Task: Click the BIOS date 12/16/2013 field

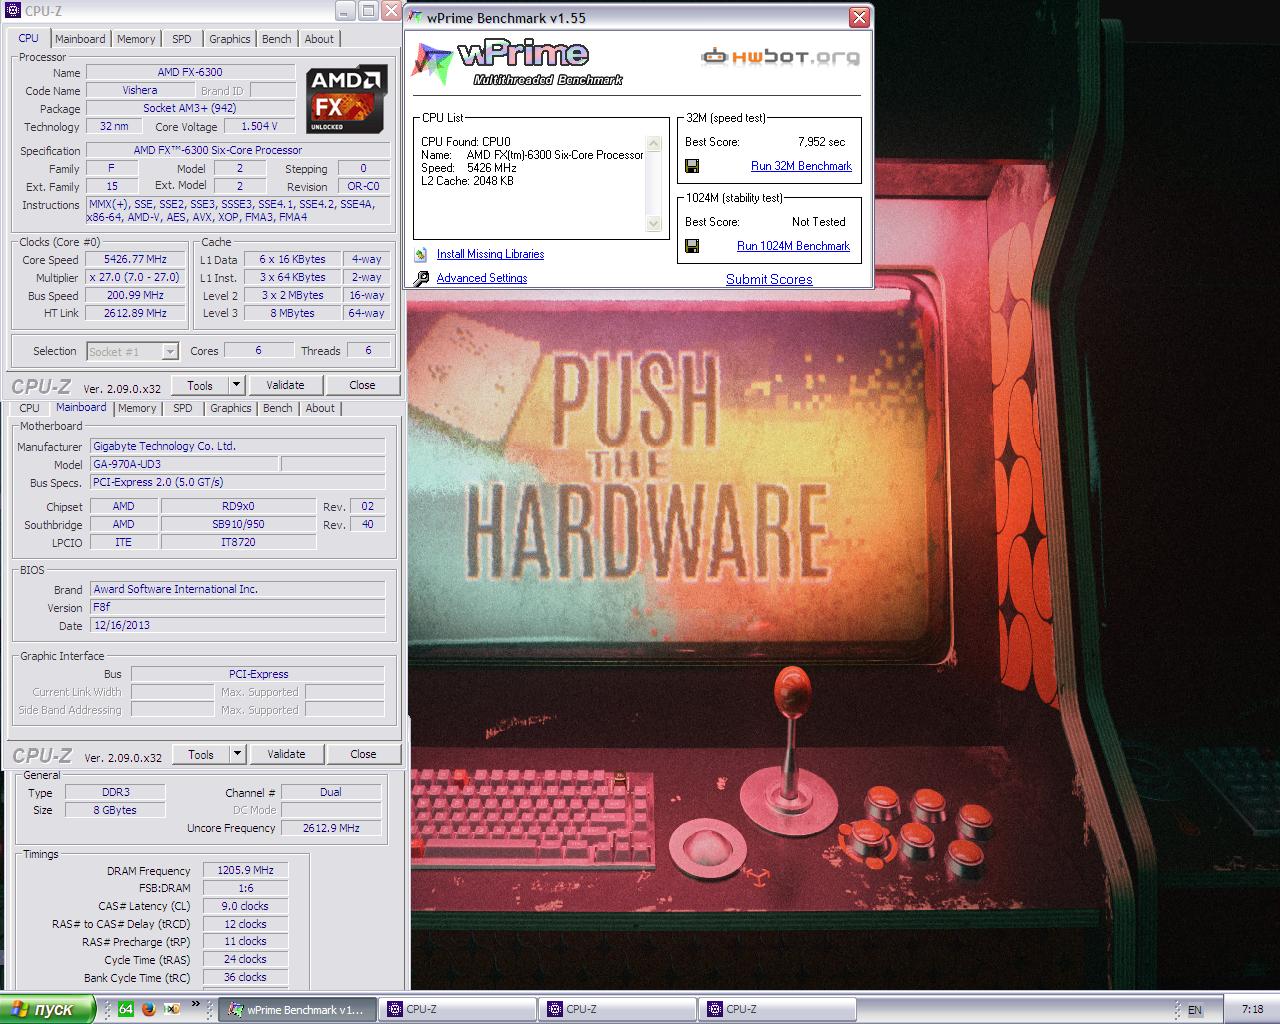Action: pyautogui.click(x=237, y=625)
